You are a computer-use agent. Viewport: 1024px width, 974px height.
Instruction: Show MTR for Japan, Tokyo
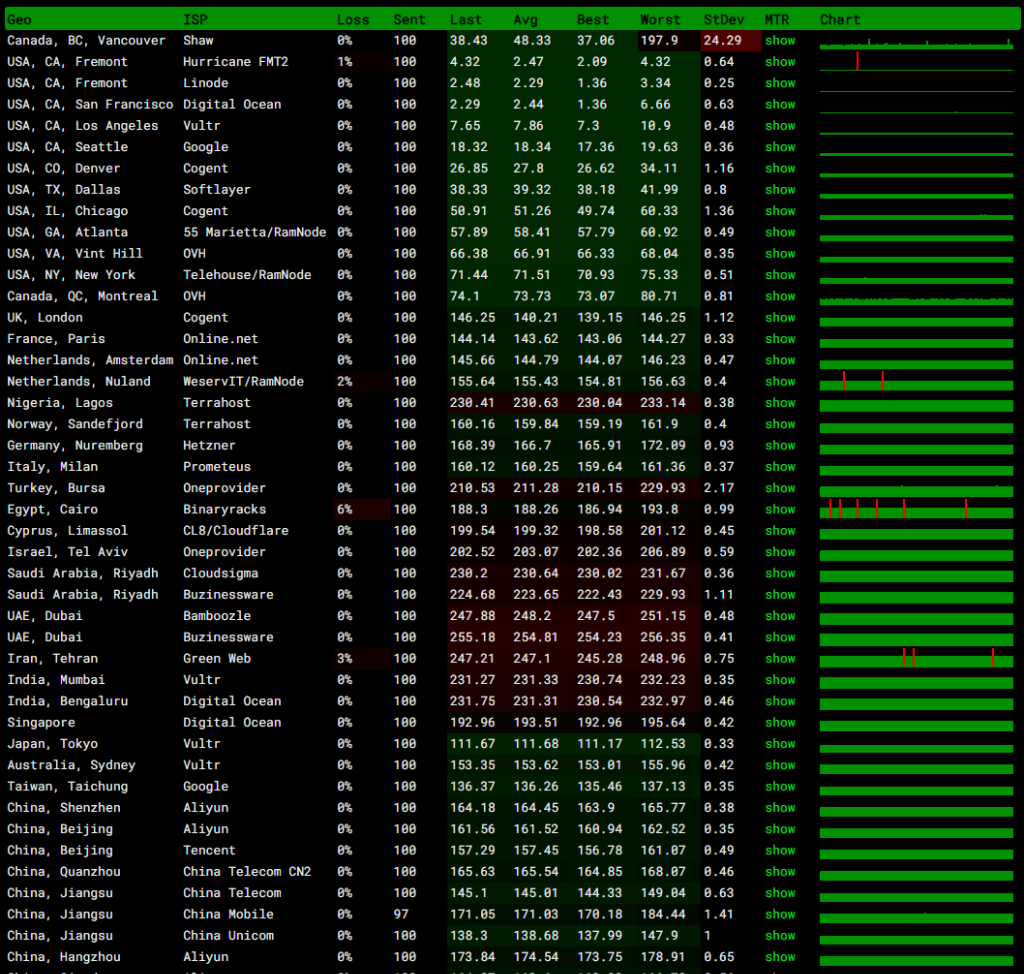click(780, 744)
